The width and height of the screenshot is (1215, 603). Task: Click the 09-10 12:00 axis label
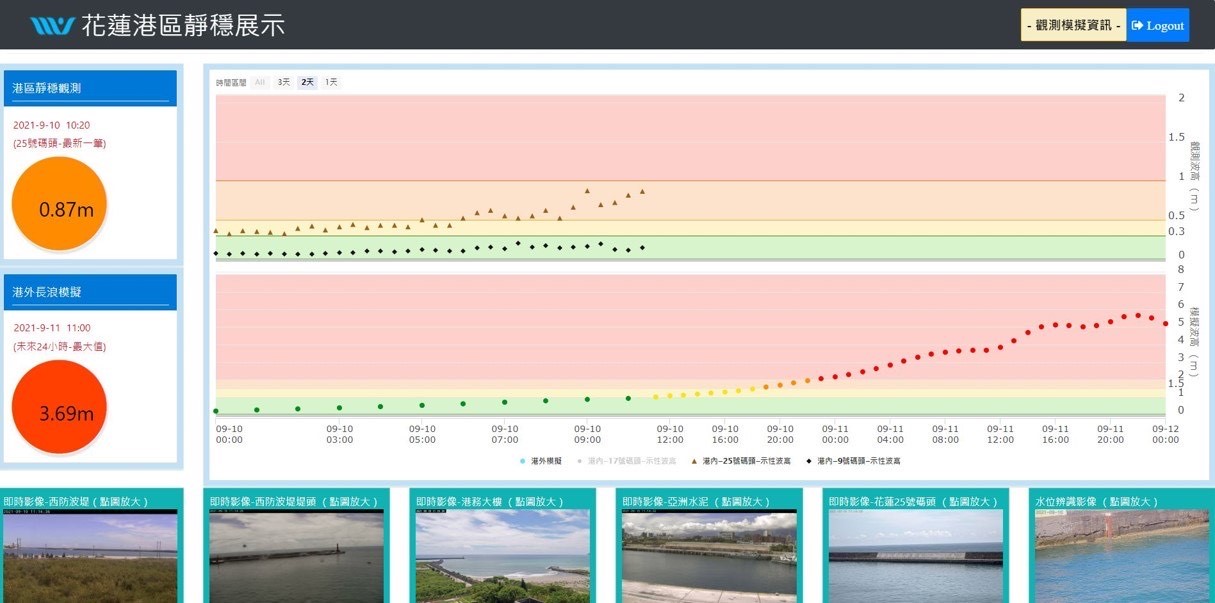(x=670, y=433)
